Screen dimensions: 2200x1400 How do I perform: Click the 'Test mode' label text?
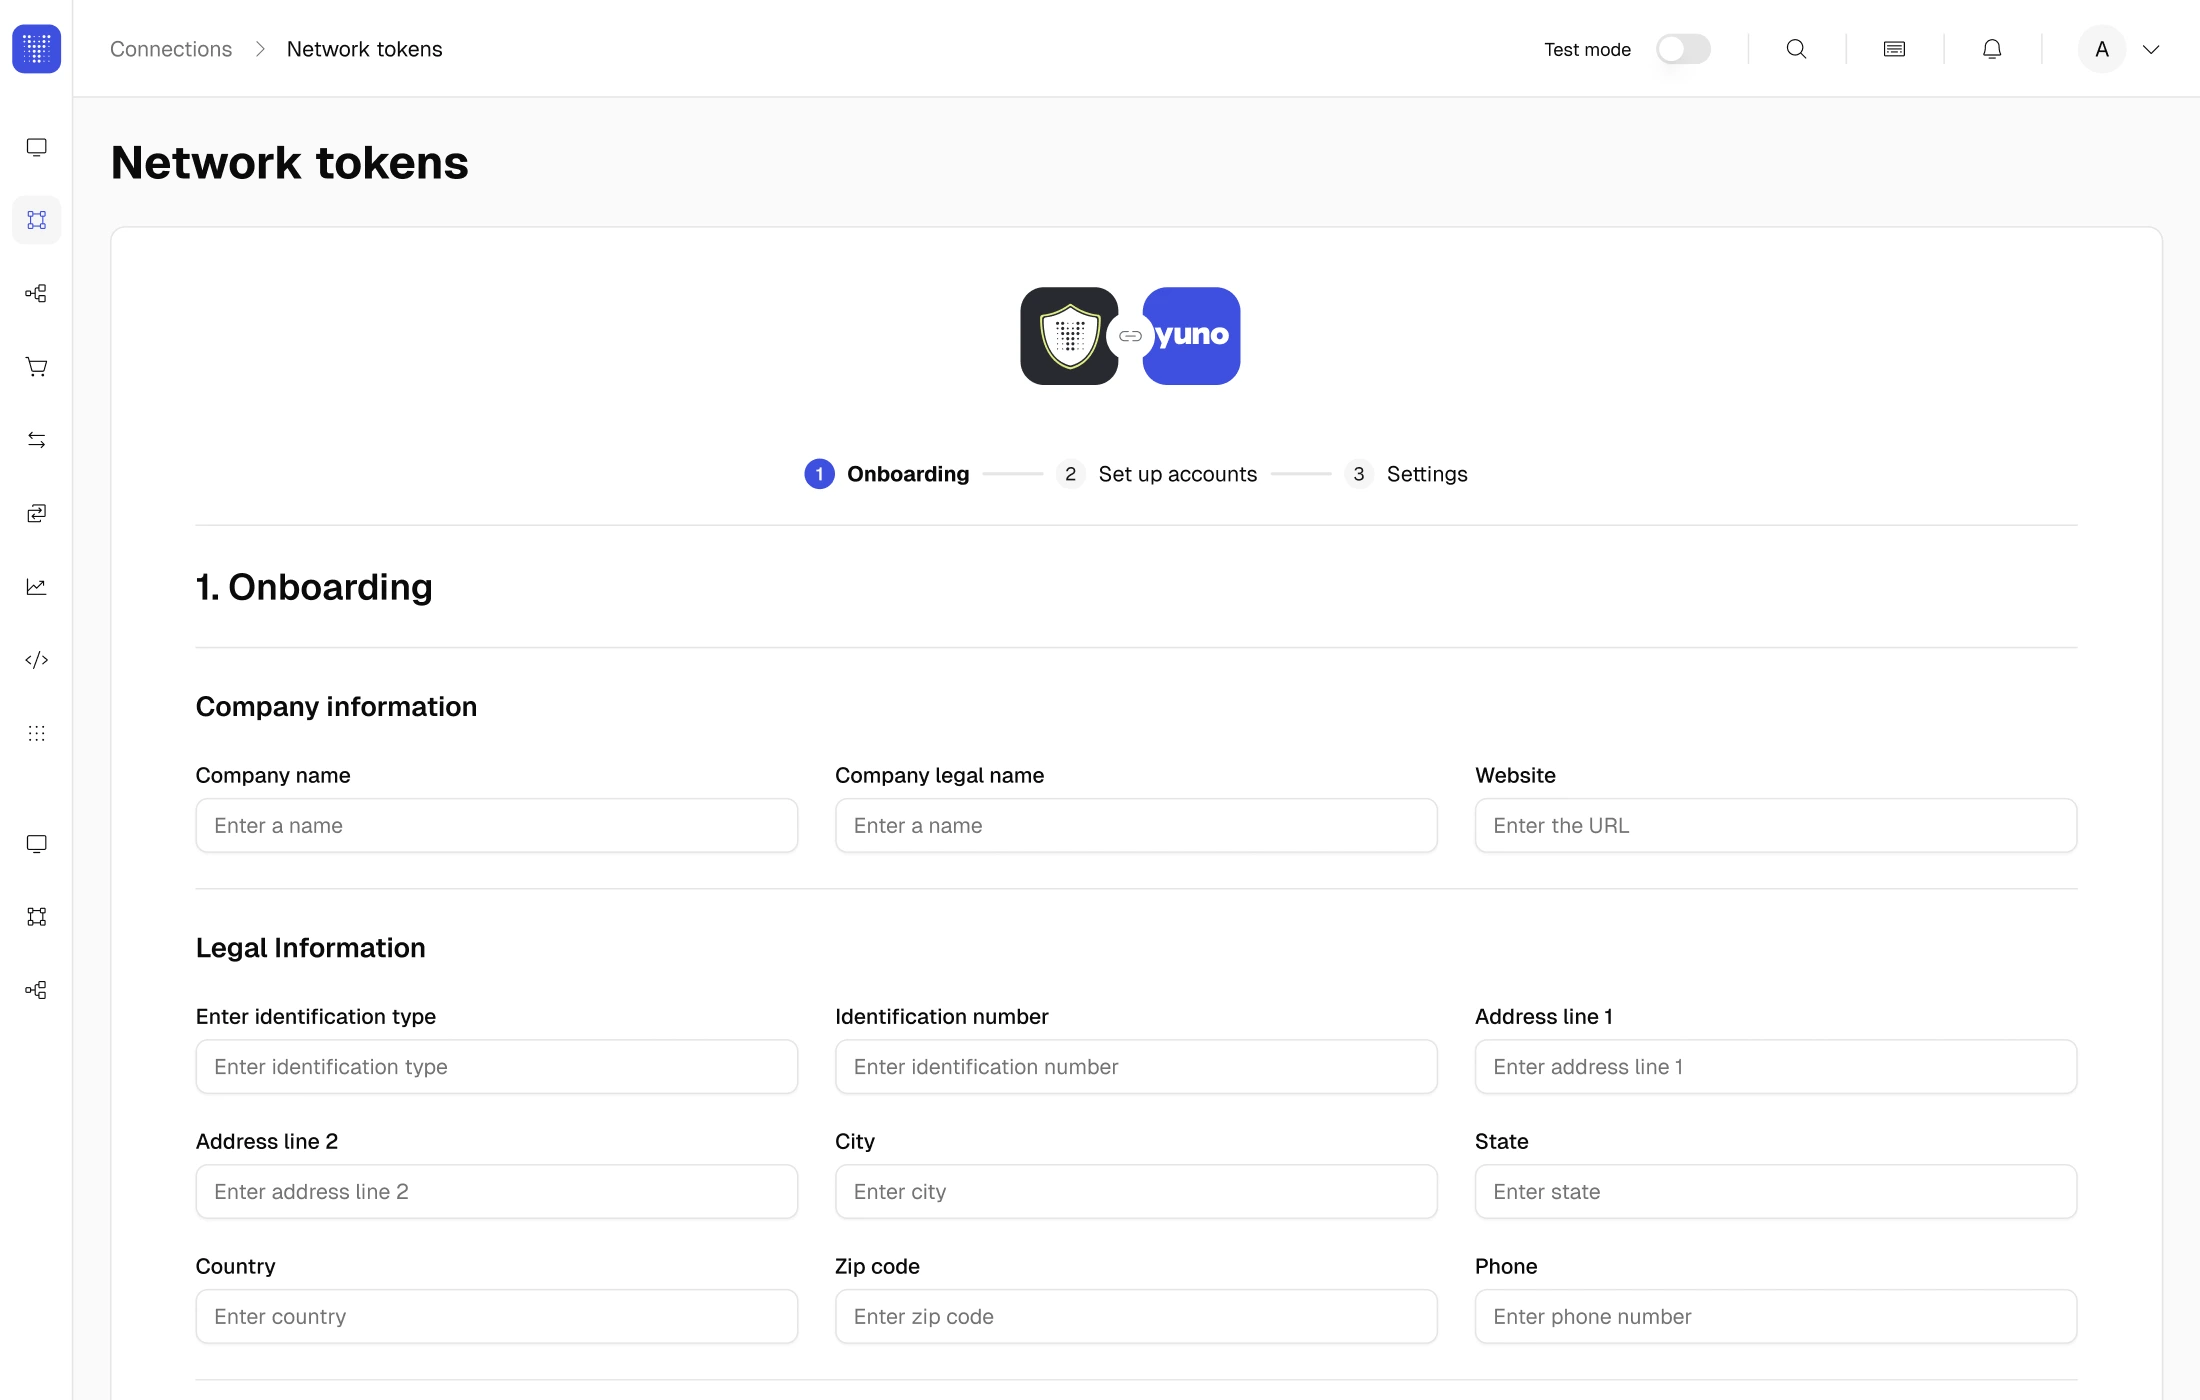pos(1587,49)
